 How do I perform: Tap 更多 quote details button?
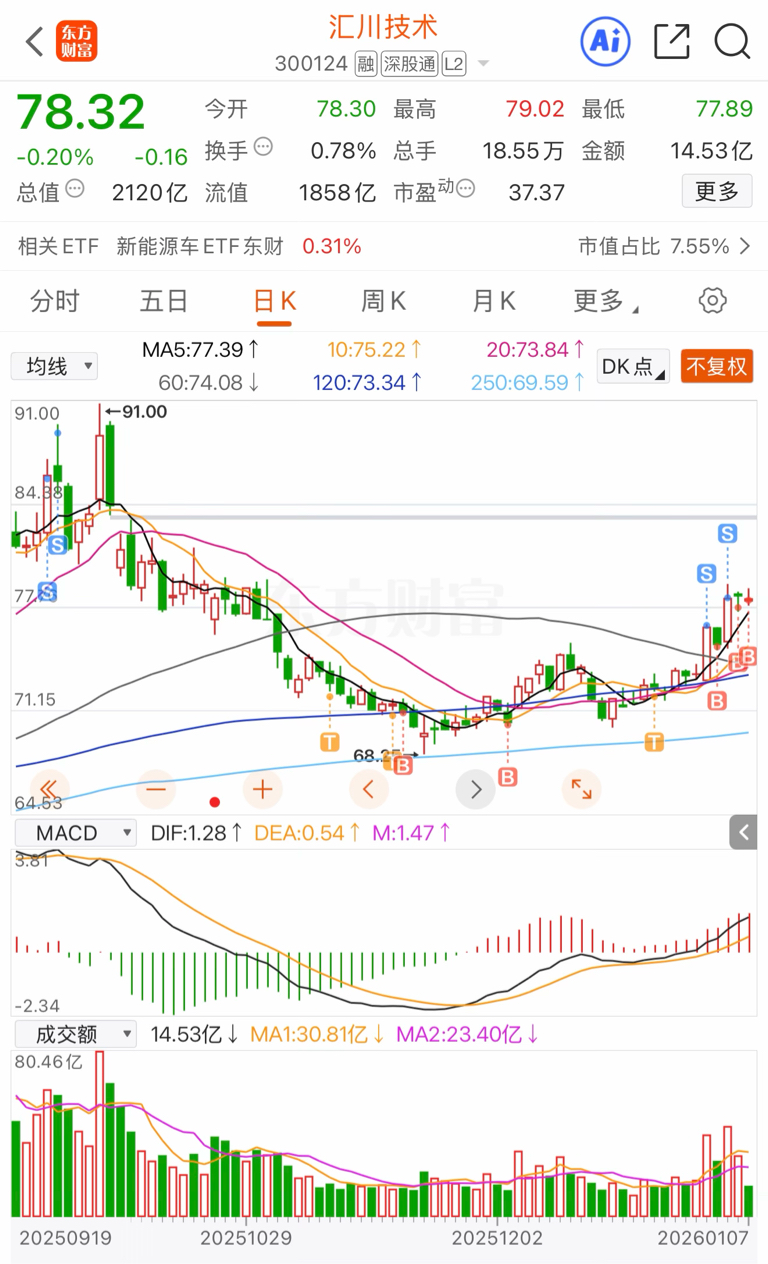tap(717, 191)
